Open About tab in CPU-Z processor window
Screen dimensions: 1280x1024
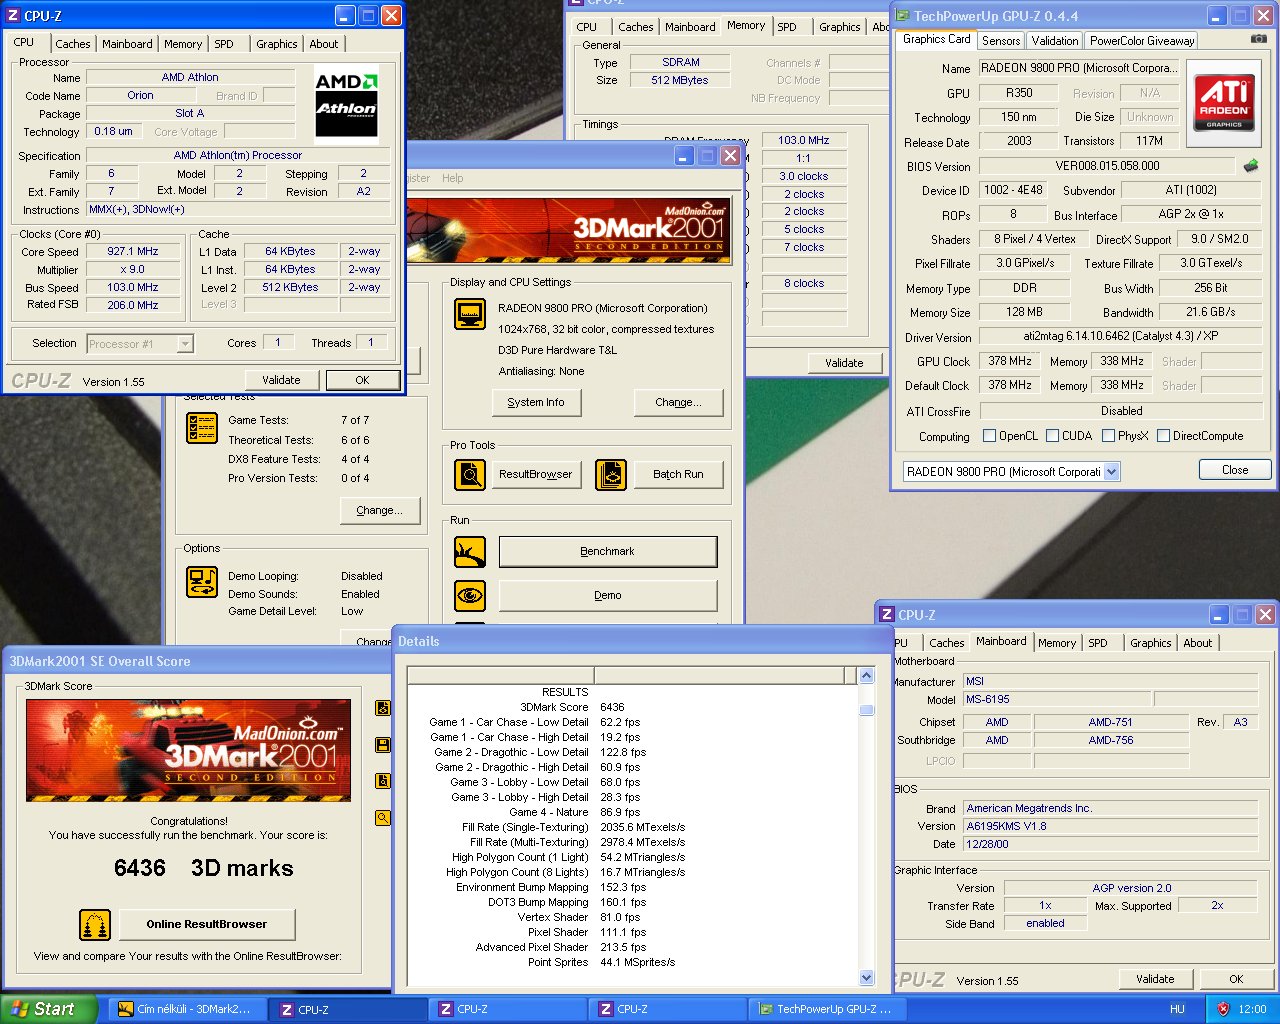tap(323, 44)
